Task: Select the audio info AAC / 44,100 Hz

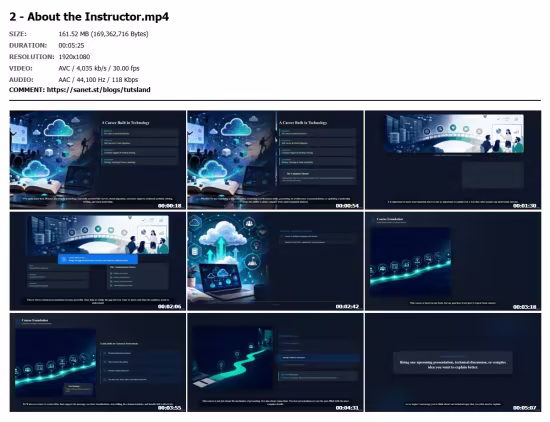Action: click(x=98, y=80)
